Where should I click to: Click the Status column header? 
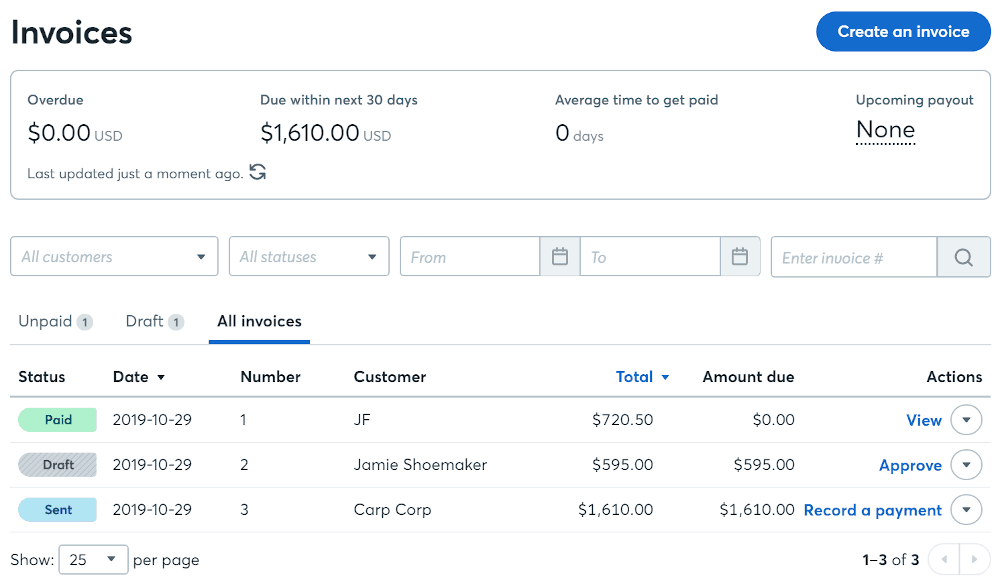[41, 377]
